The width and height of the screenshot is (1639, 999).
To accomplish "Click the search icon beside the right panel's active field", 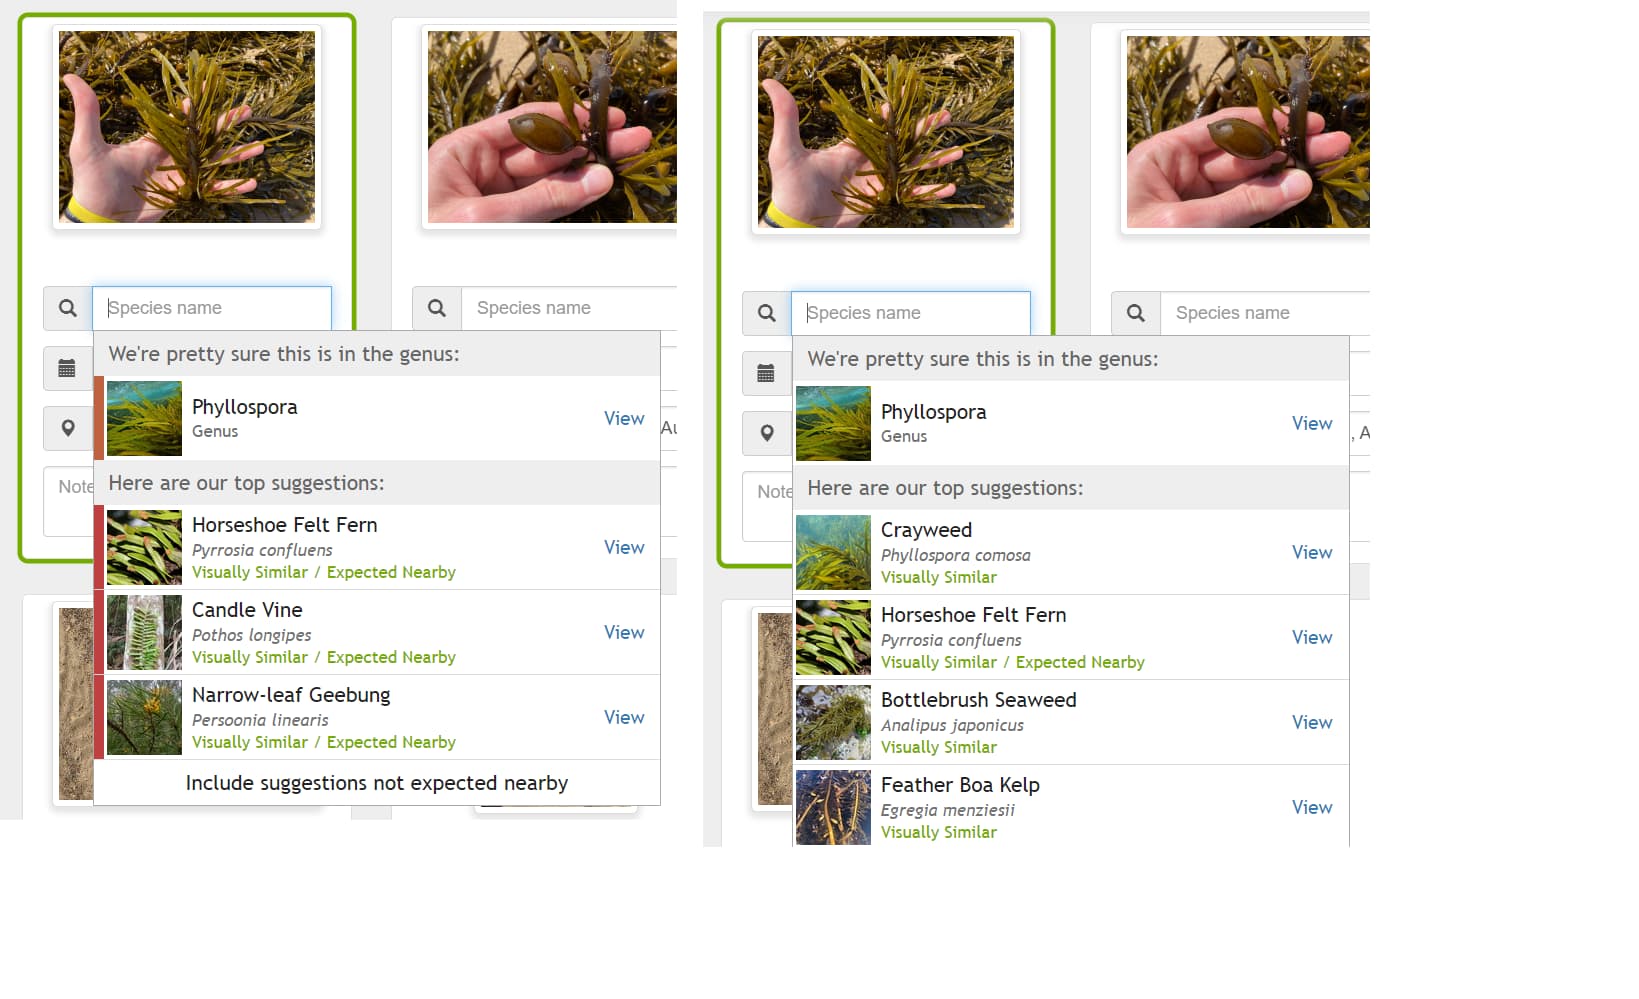I will coord(766,313).
